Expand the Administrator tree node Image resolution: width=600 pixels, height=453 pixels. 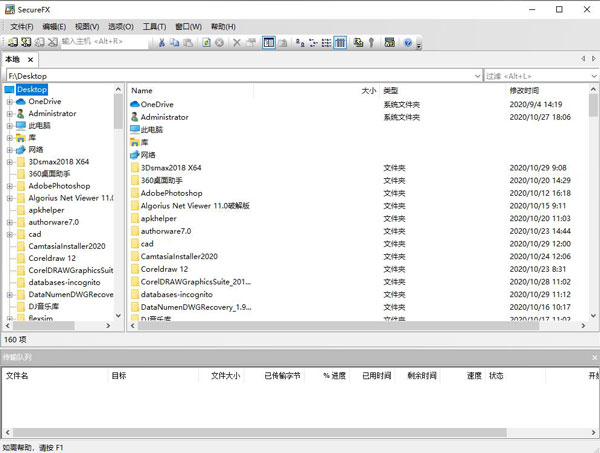point(9,114)
